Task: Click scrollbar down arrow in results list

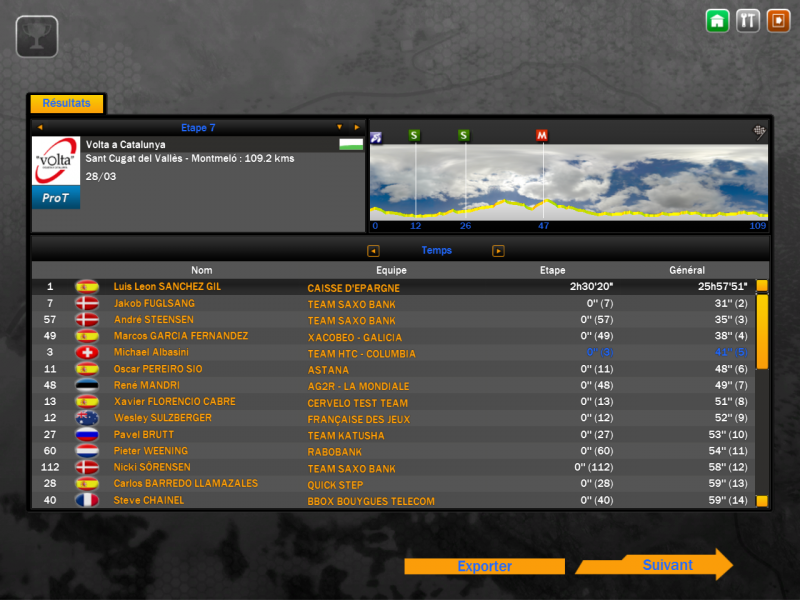Action: click(x=762, y=501)
